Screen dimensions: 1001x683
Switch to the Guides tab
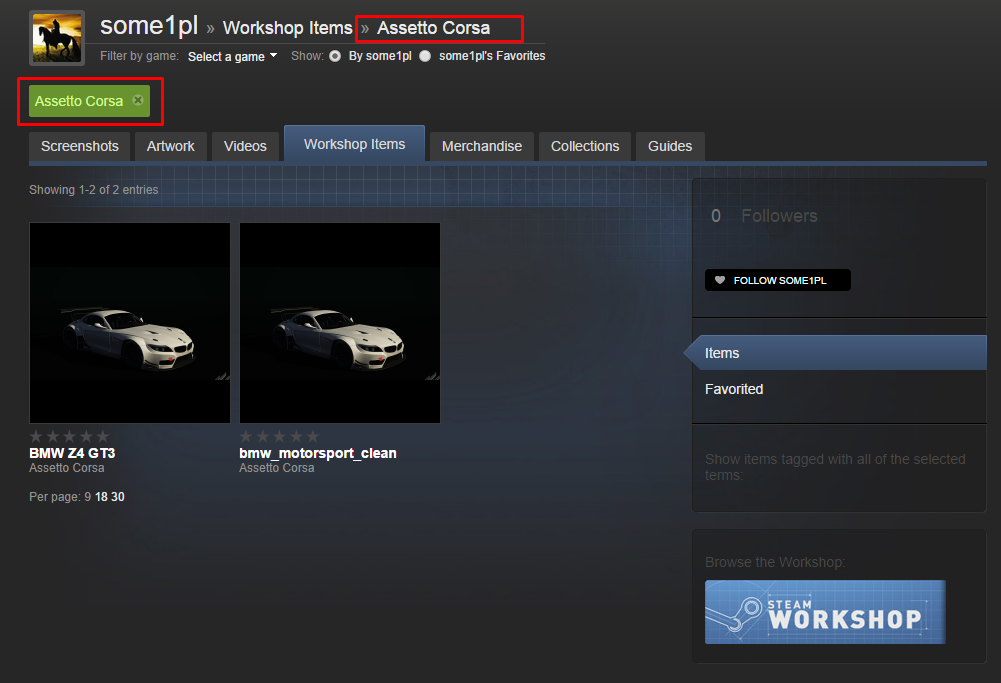[x=670, y=146]
